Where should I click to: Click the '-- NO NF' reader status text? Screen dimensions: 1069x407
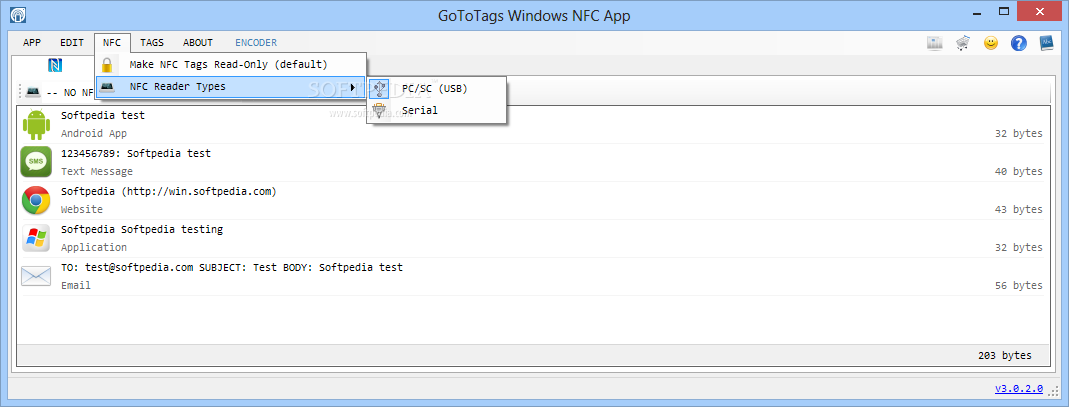[x=70, y=92]
